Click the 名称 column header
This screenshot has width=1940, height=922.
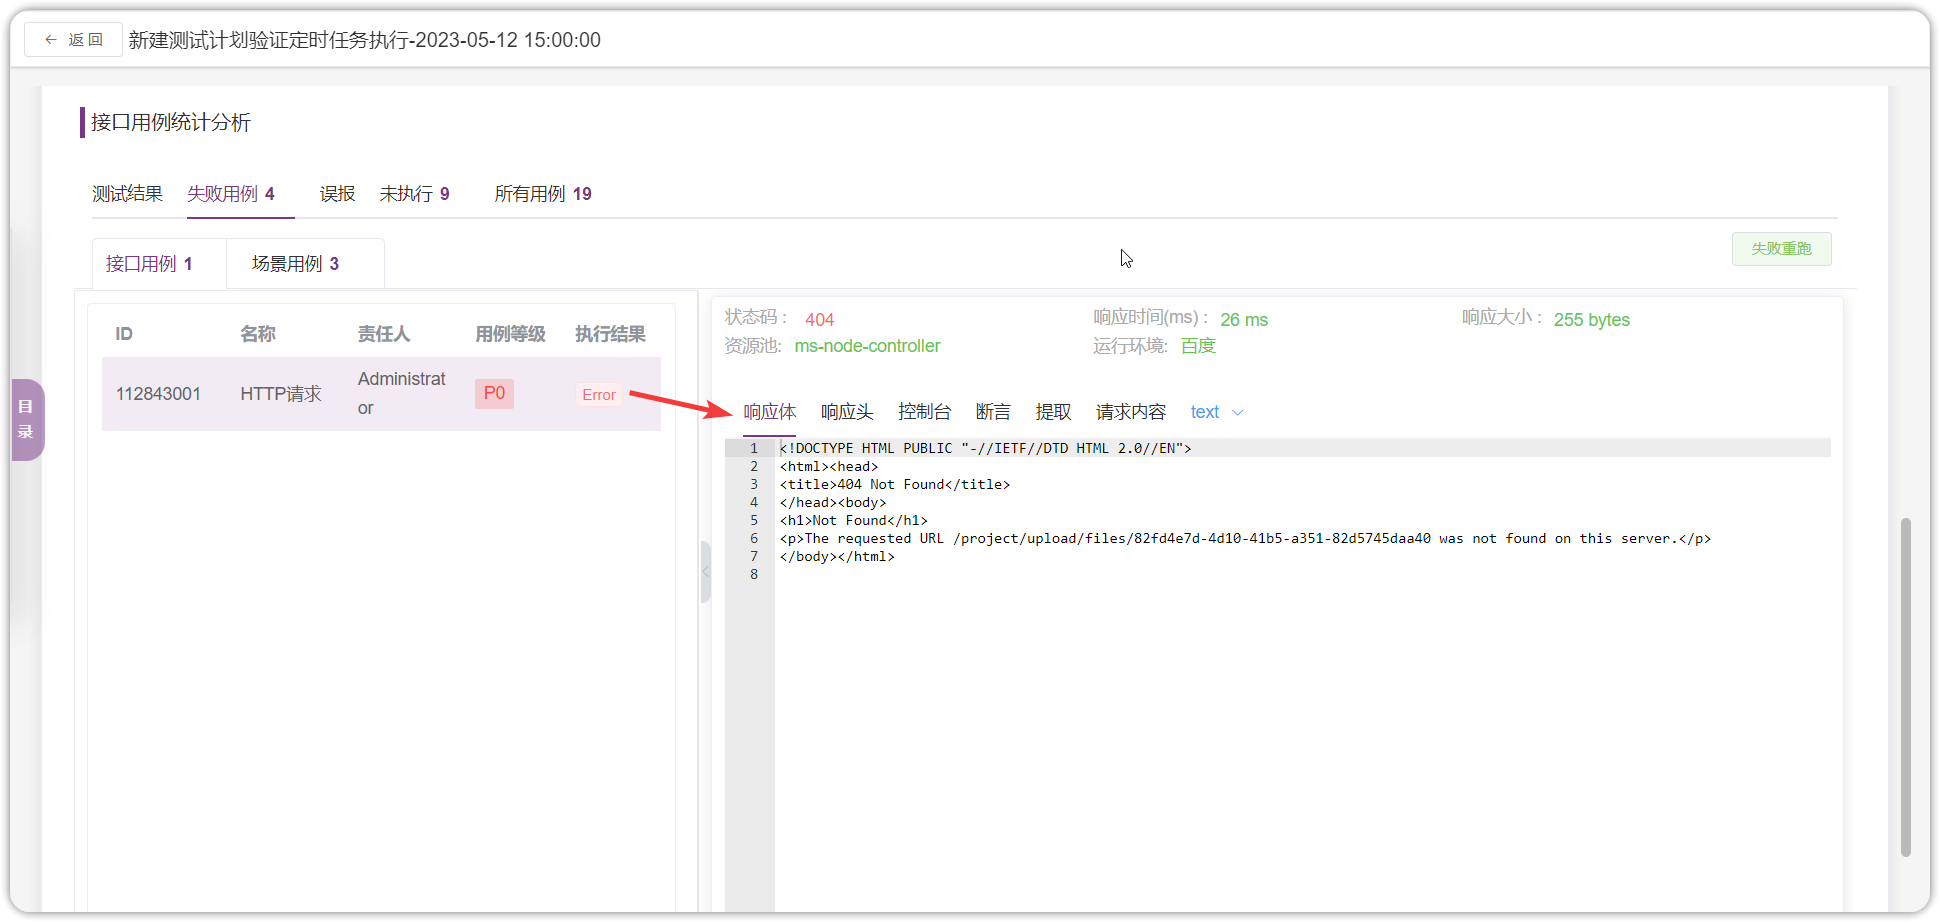[x=258, y=334]
